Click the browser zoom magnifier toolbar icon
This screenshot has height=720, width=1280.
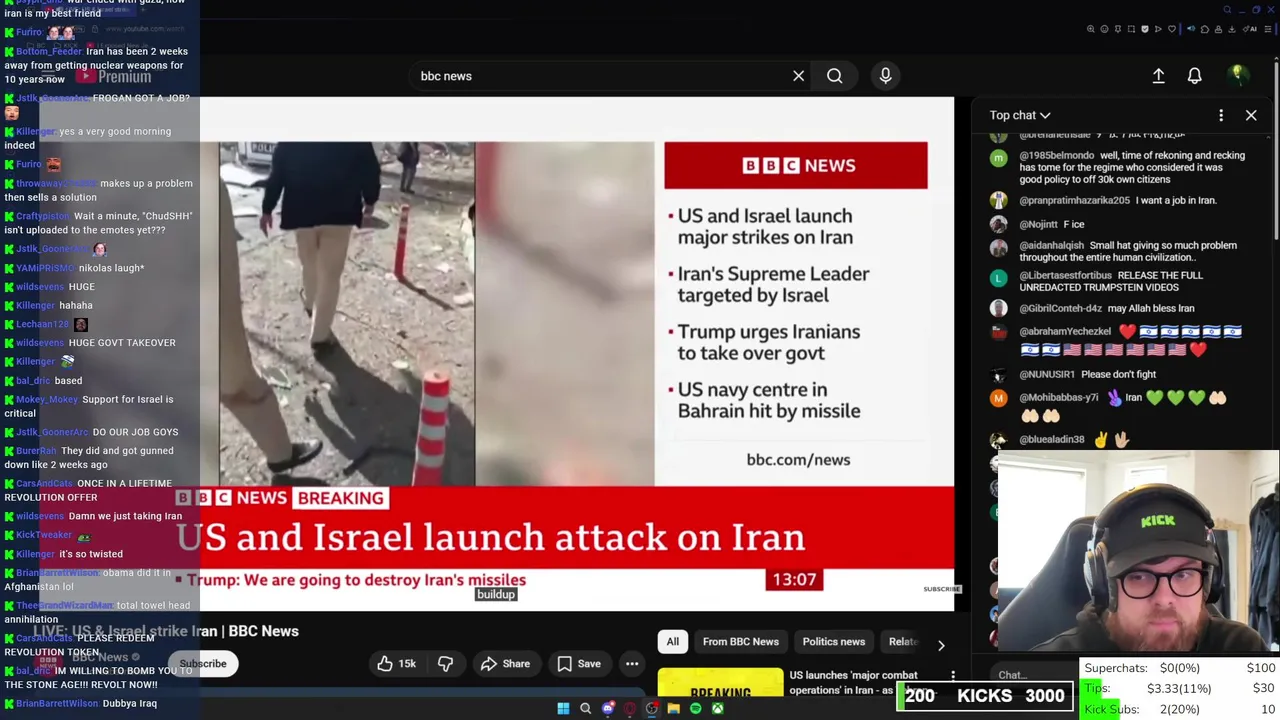1091,29
